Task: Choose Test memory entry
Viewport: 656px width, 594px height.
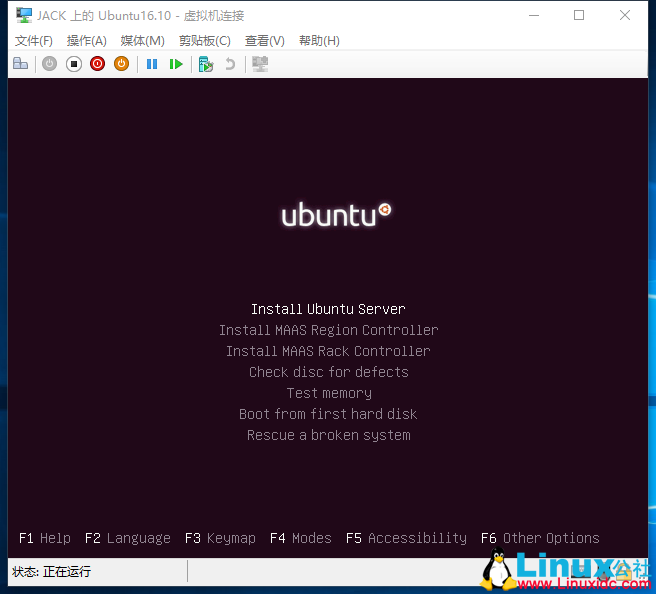Action: [329, 393]
